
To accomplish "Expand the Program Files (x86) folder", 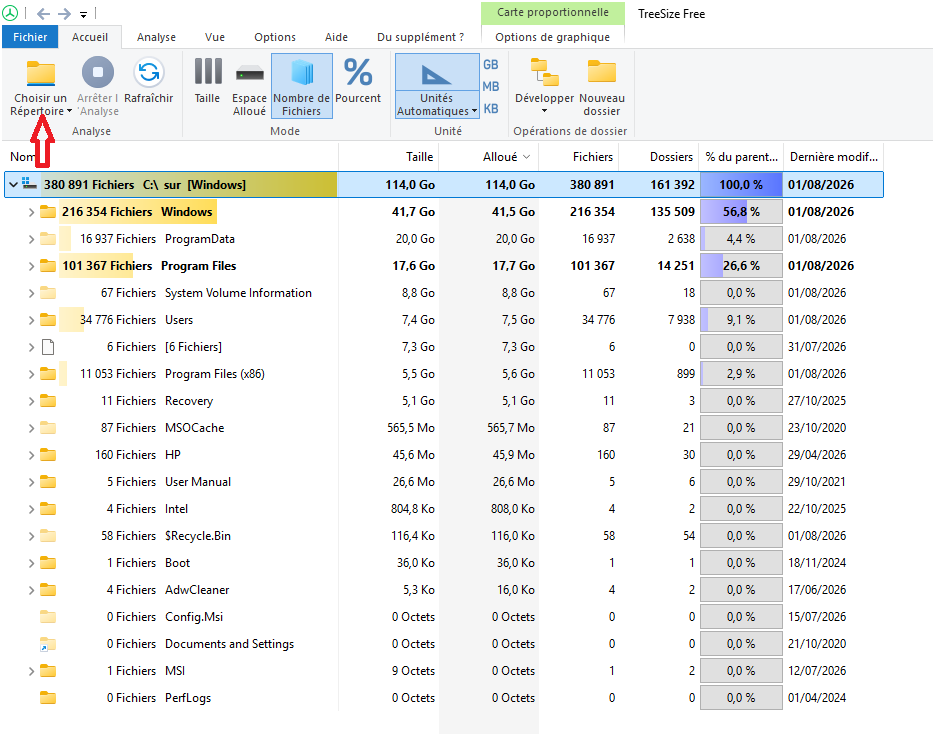I will (31, 374).
